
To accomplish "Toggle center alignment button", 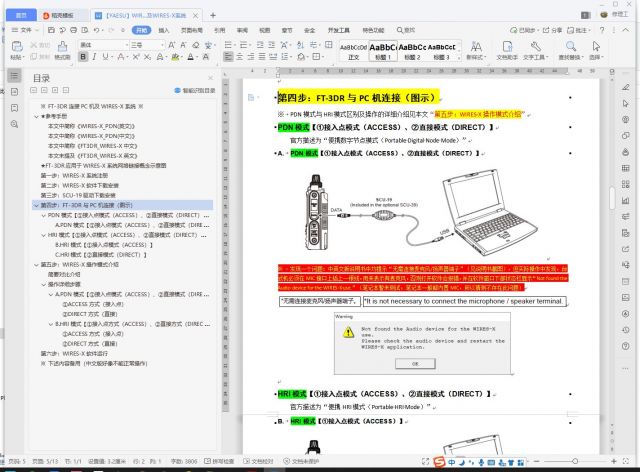I will [x=240, y=57].
